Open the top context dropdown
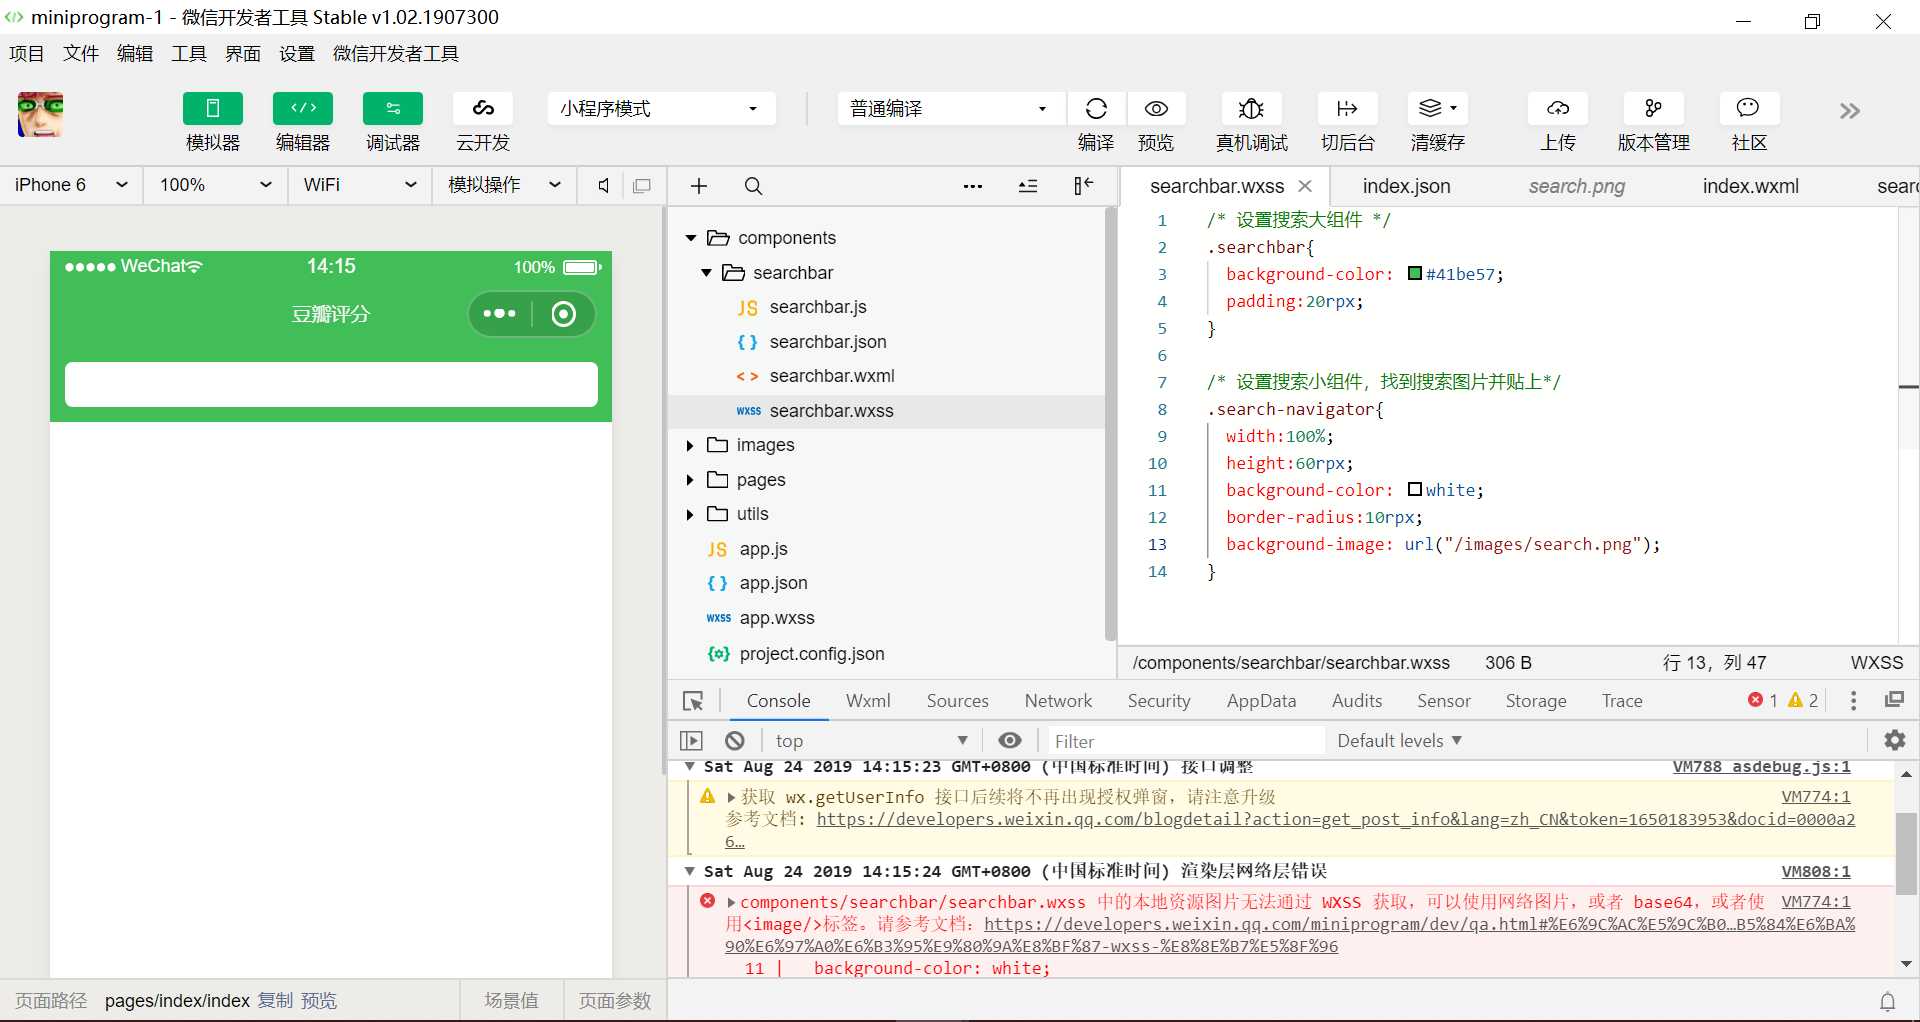The height and width of the screenshot is (1022, 1920). coord(870,741)
